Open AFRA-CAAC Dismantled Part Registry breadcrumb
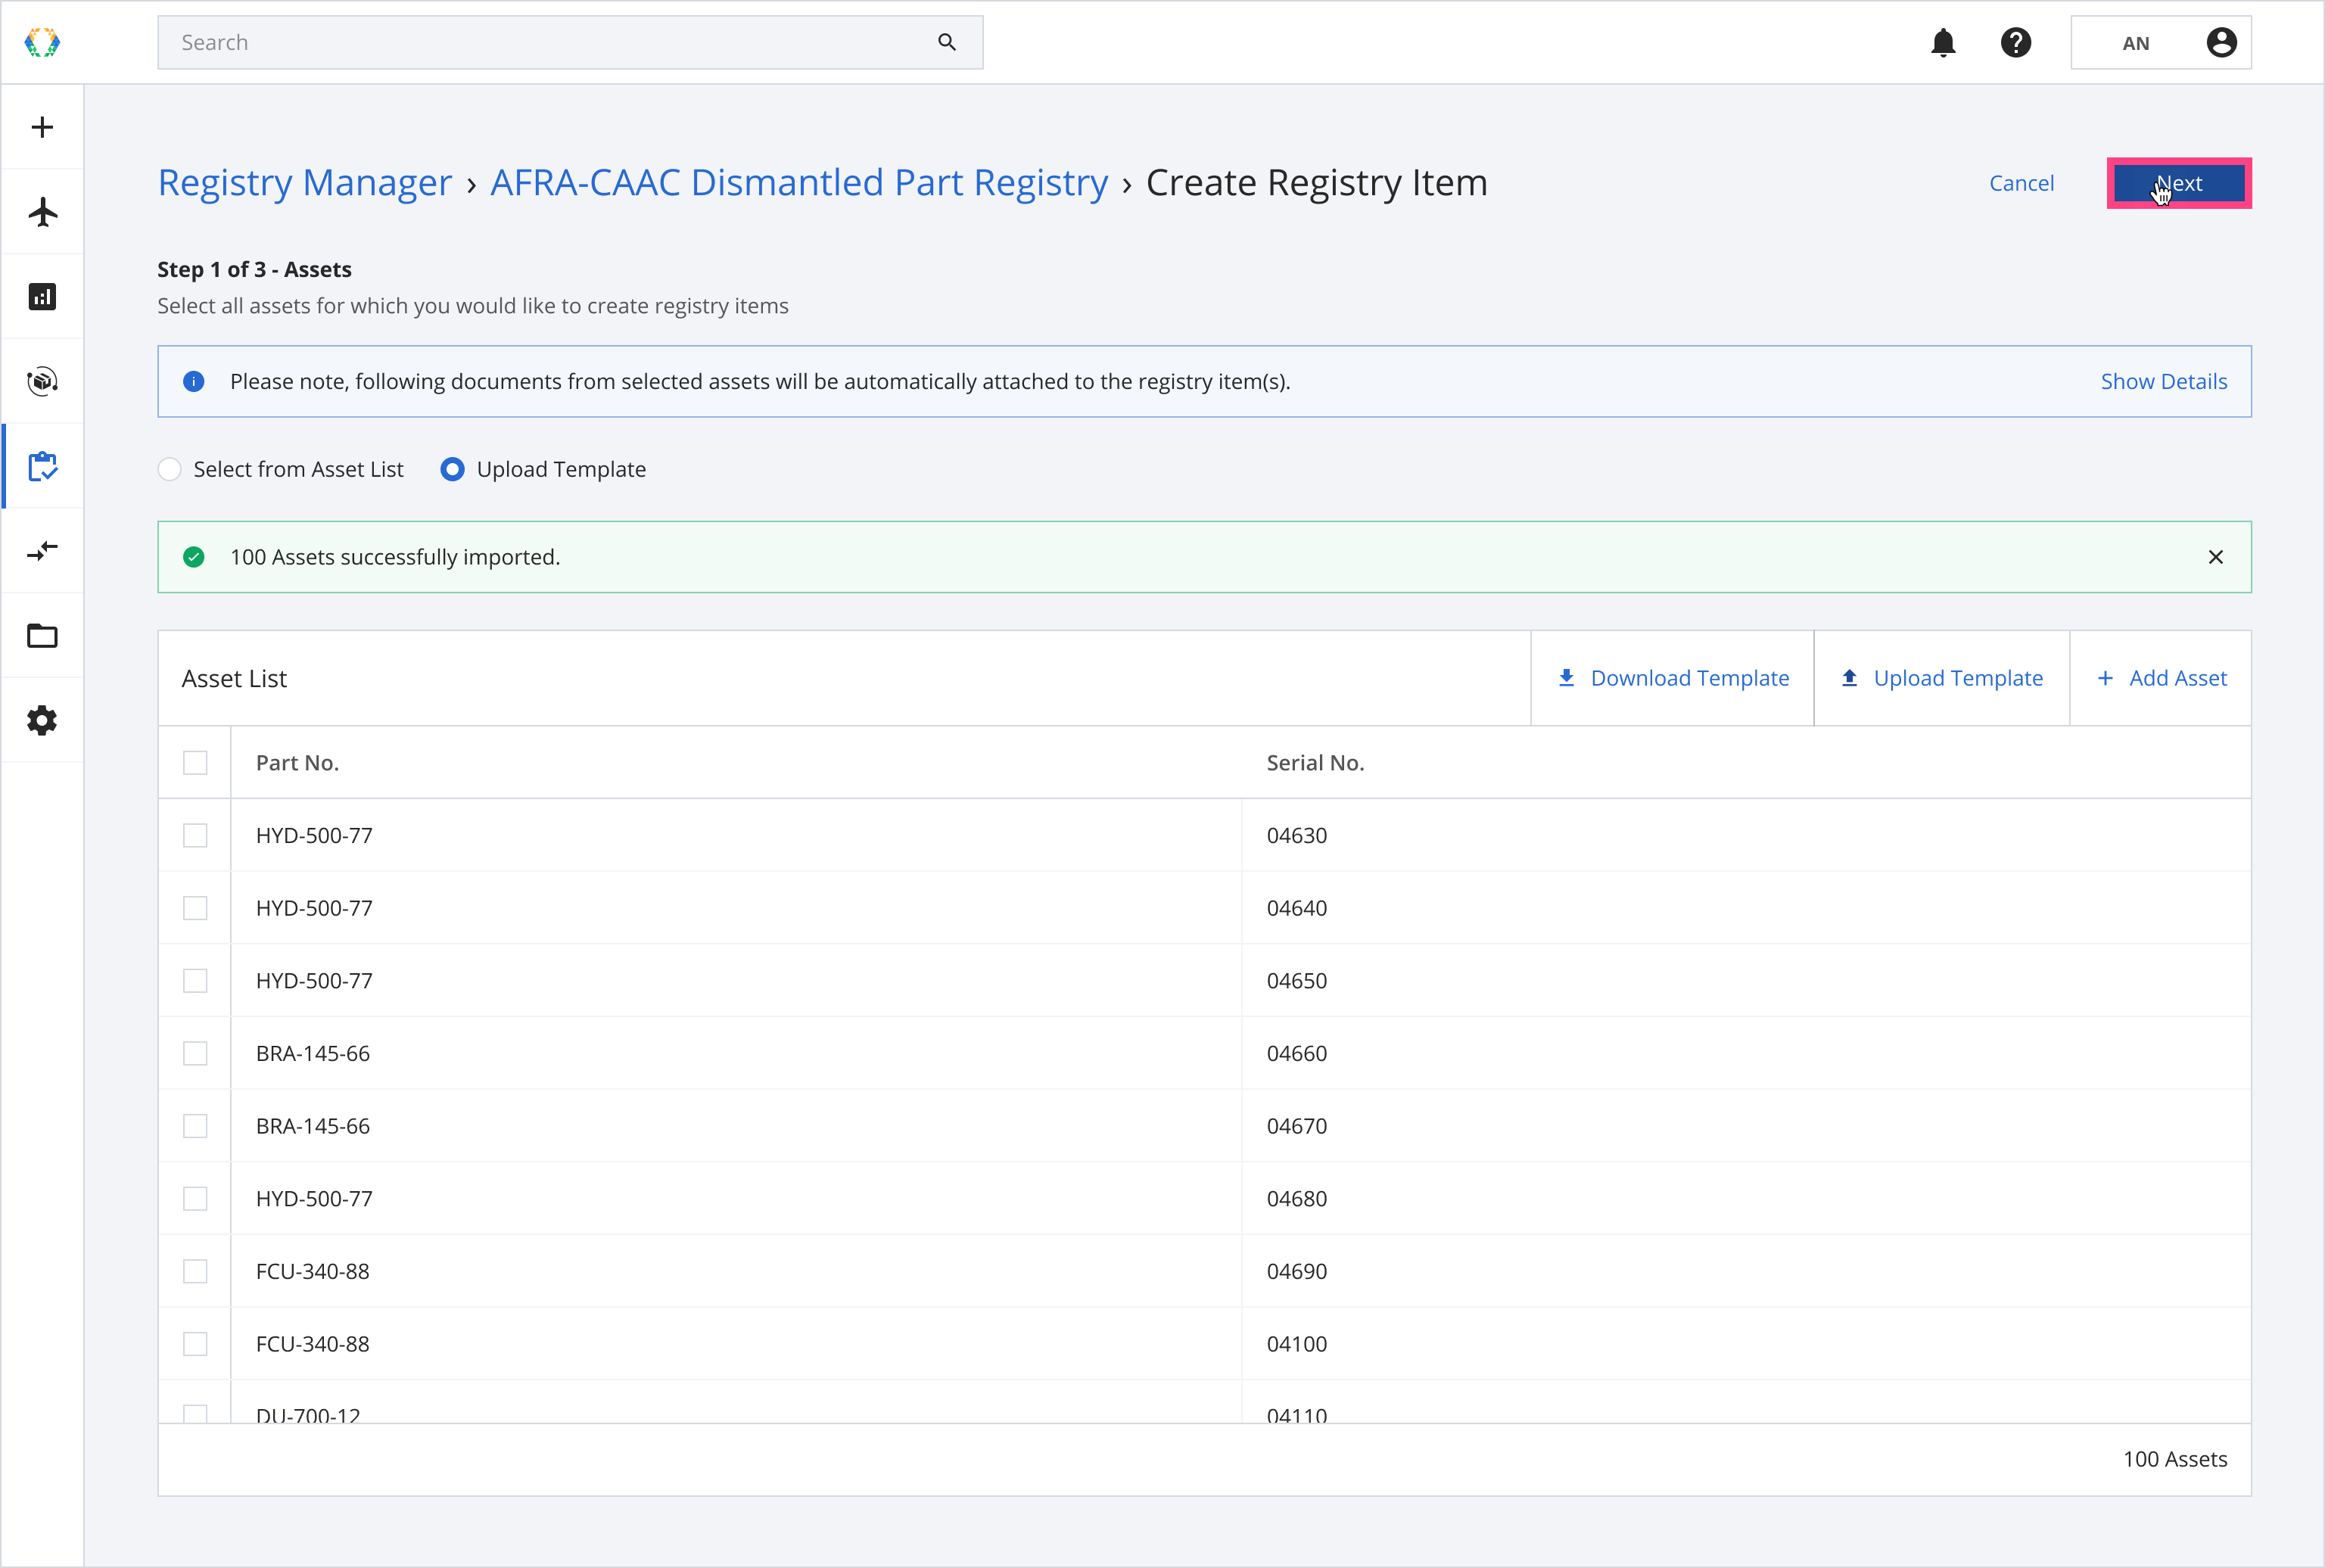Screen dimensions: 2325x1568 click(x=798, y=183)
